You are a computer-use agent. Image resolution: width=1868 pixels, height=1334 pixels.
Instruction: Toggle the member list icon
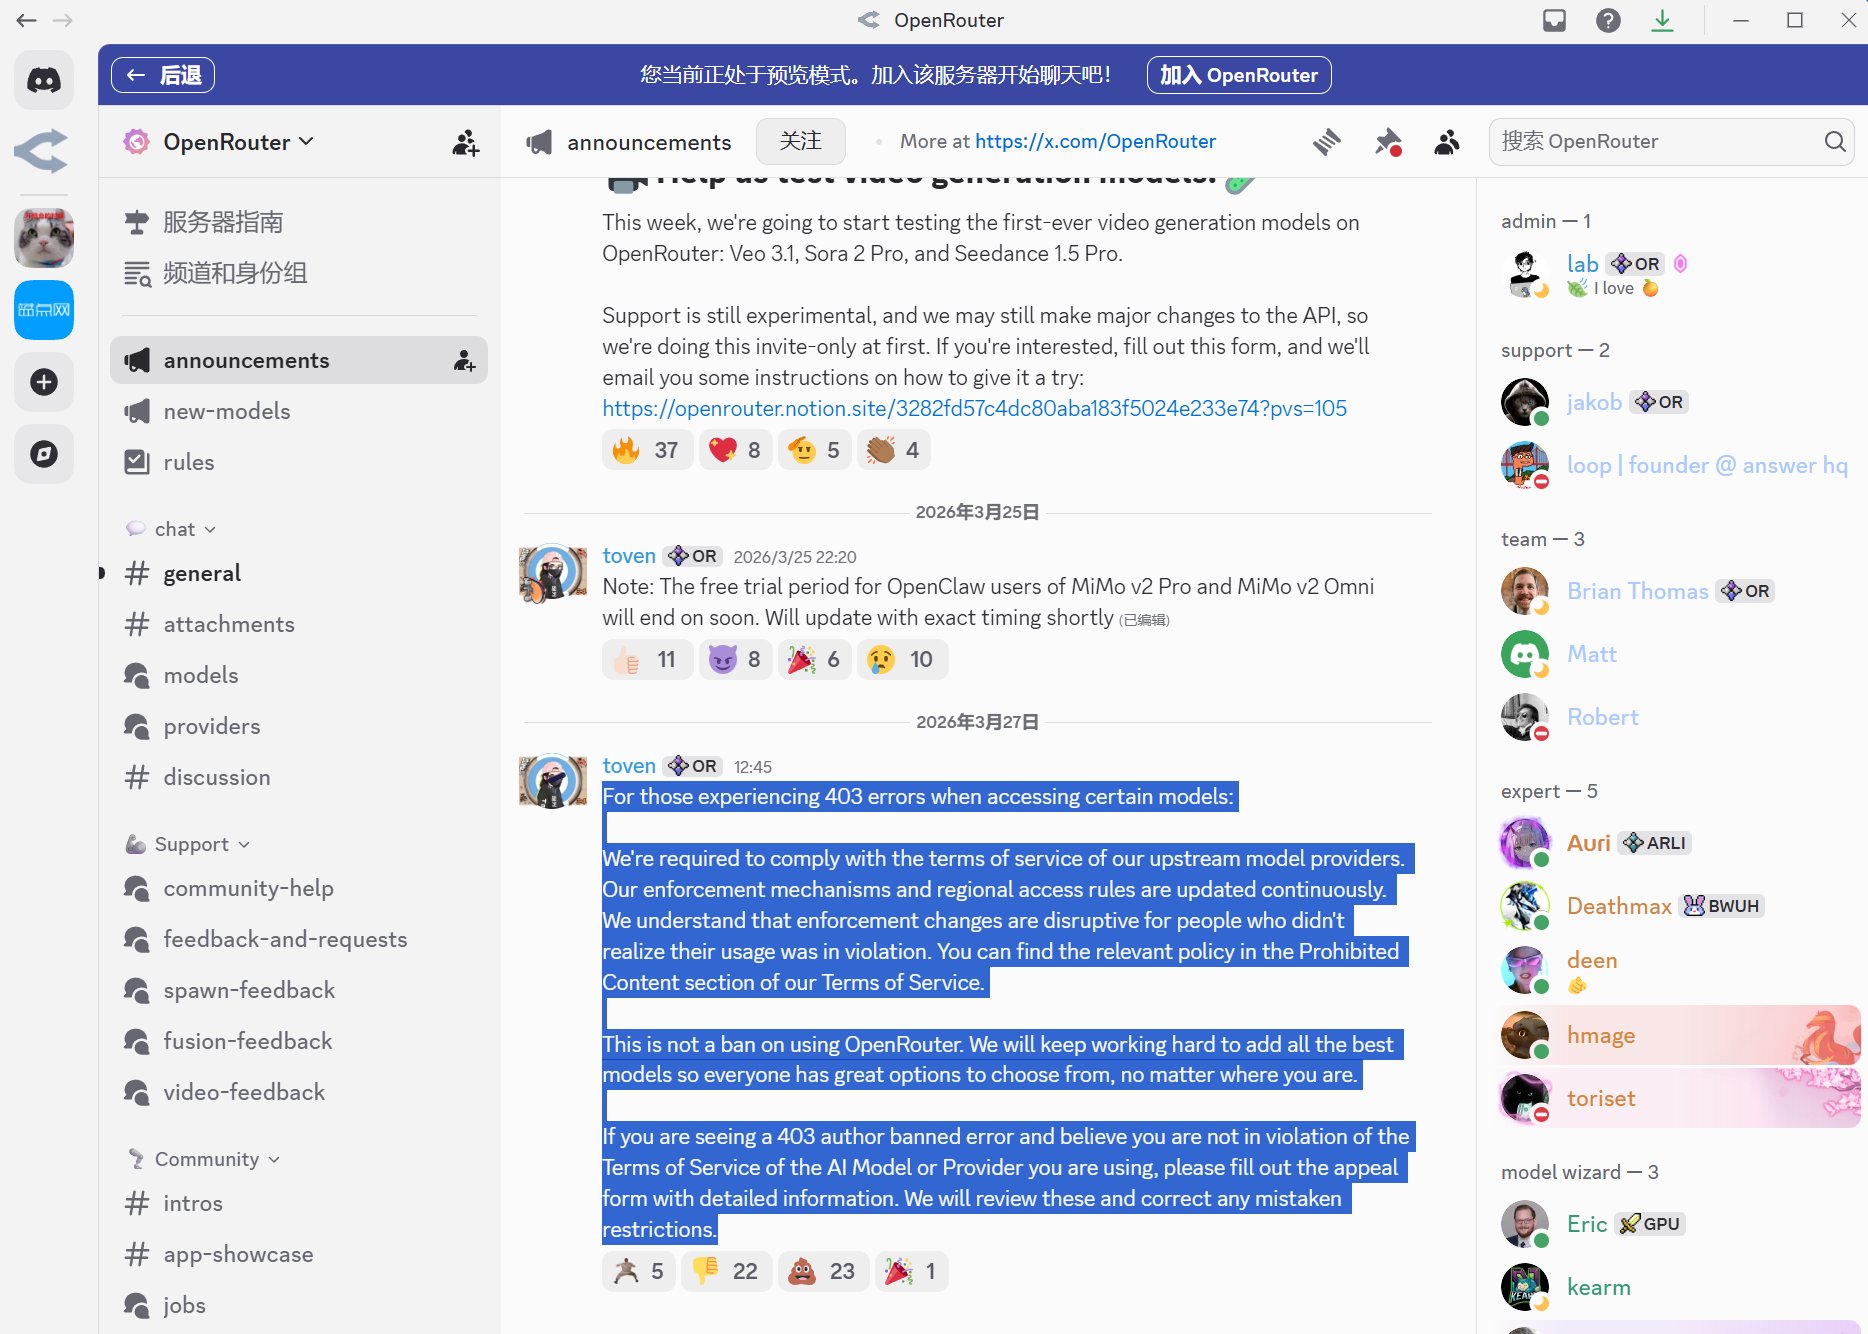(1446, 142)
